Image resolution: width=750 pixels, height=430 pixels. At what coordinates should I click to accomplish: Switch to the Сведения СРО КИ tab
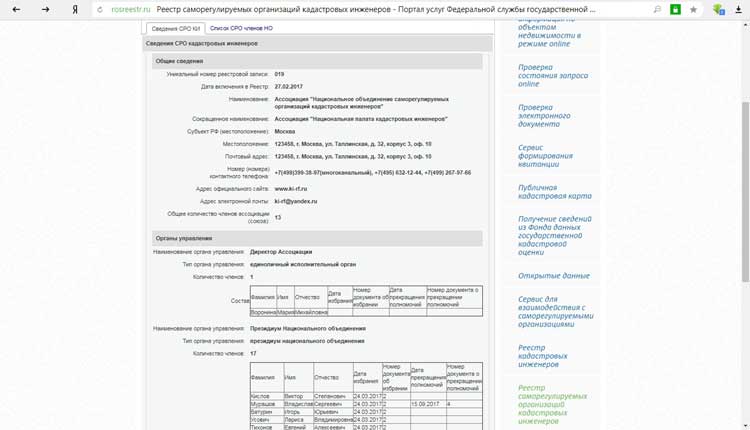176,29
